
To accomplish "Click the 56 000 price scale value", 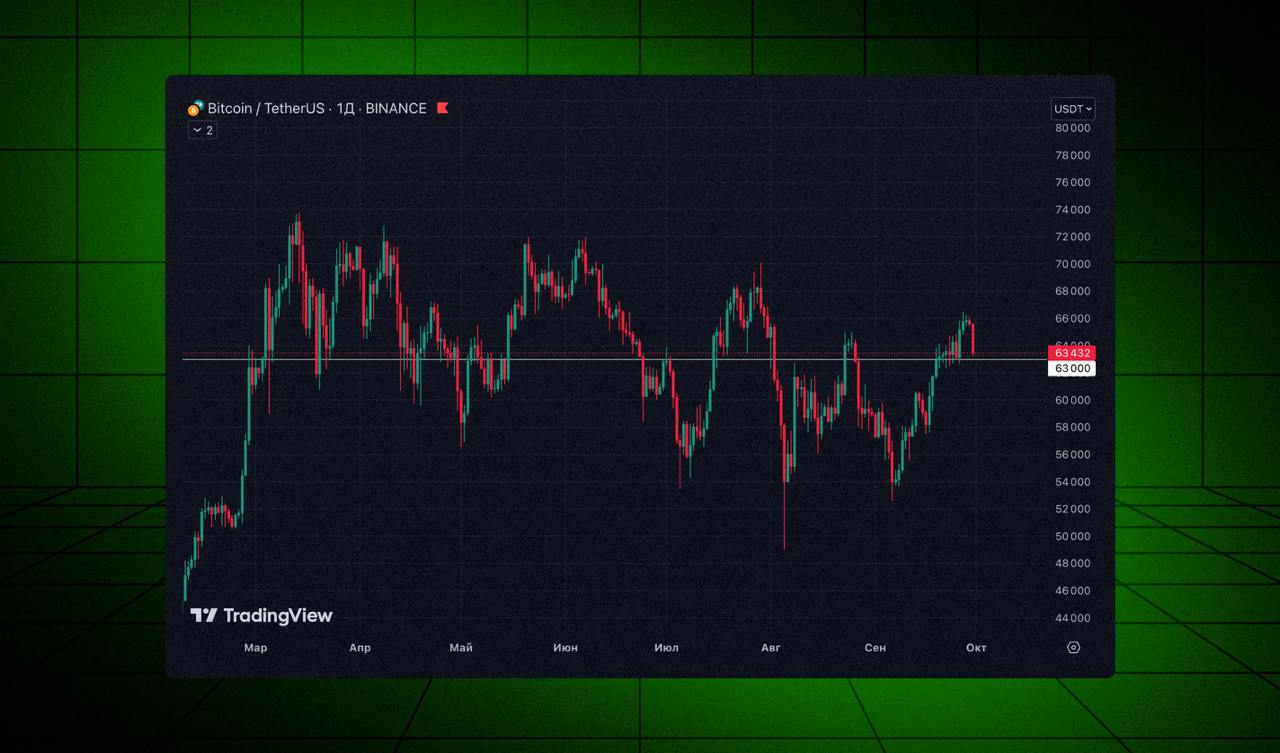I will coord(1073,455).
